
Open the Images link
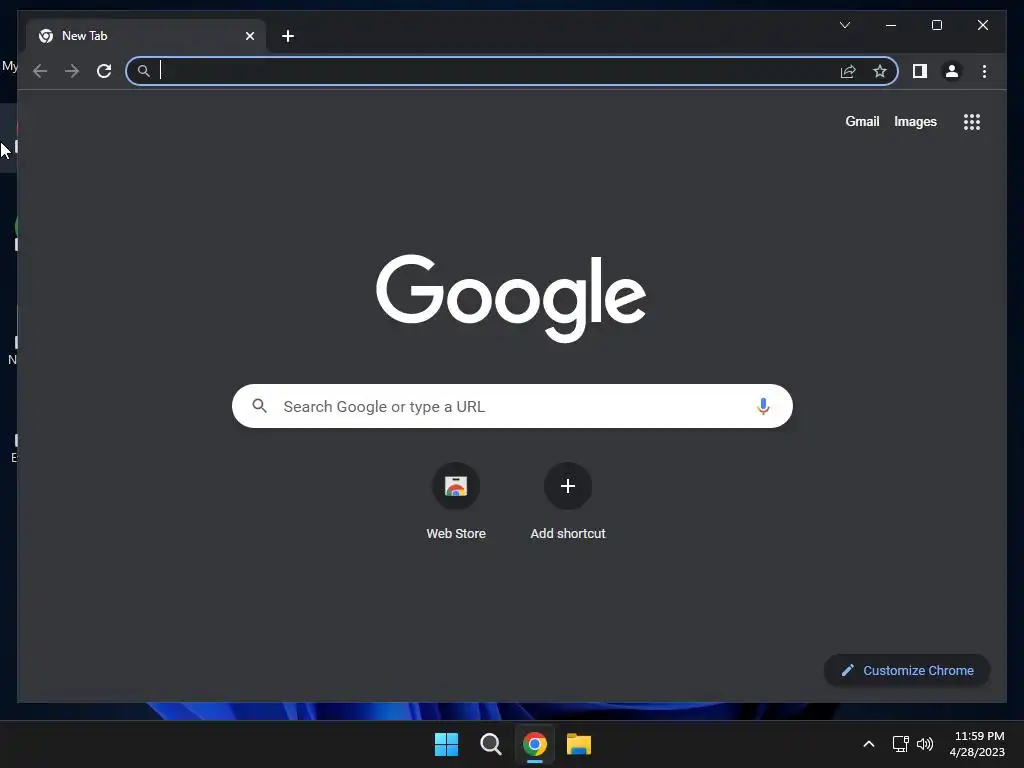pyautogui.click(x=915, y=121)
